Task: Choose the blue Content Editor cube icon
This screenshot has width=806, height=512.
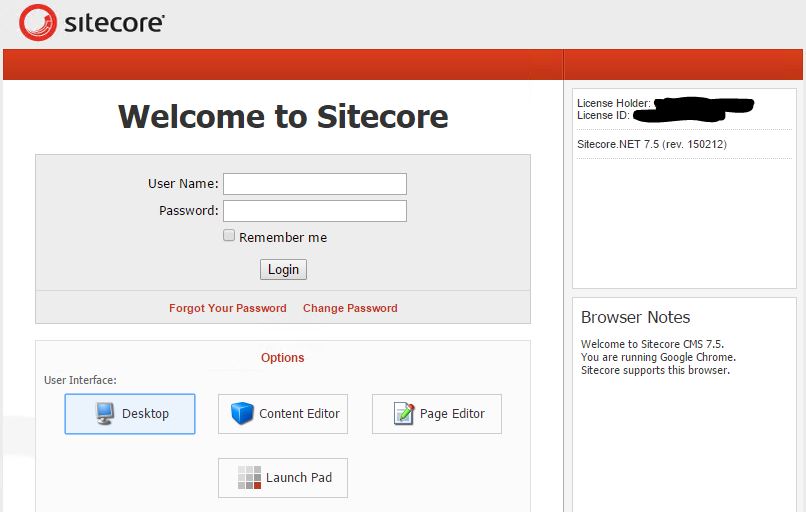Action: click(x=242, y=414)
